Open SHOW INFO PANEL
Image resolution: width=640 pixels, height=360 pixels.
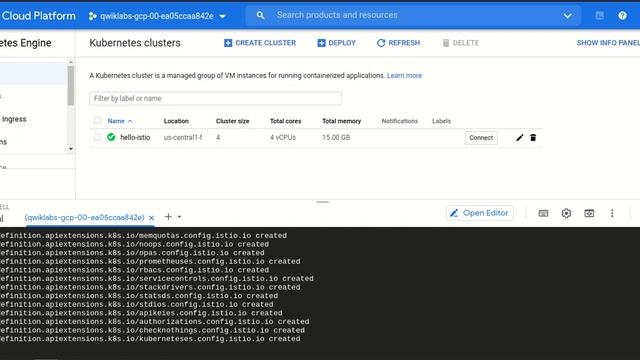[608, 43]
